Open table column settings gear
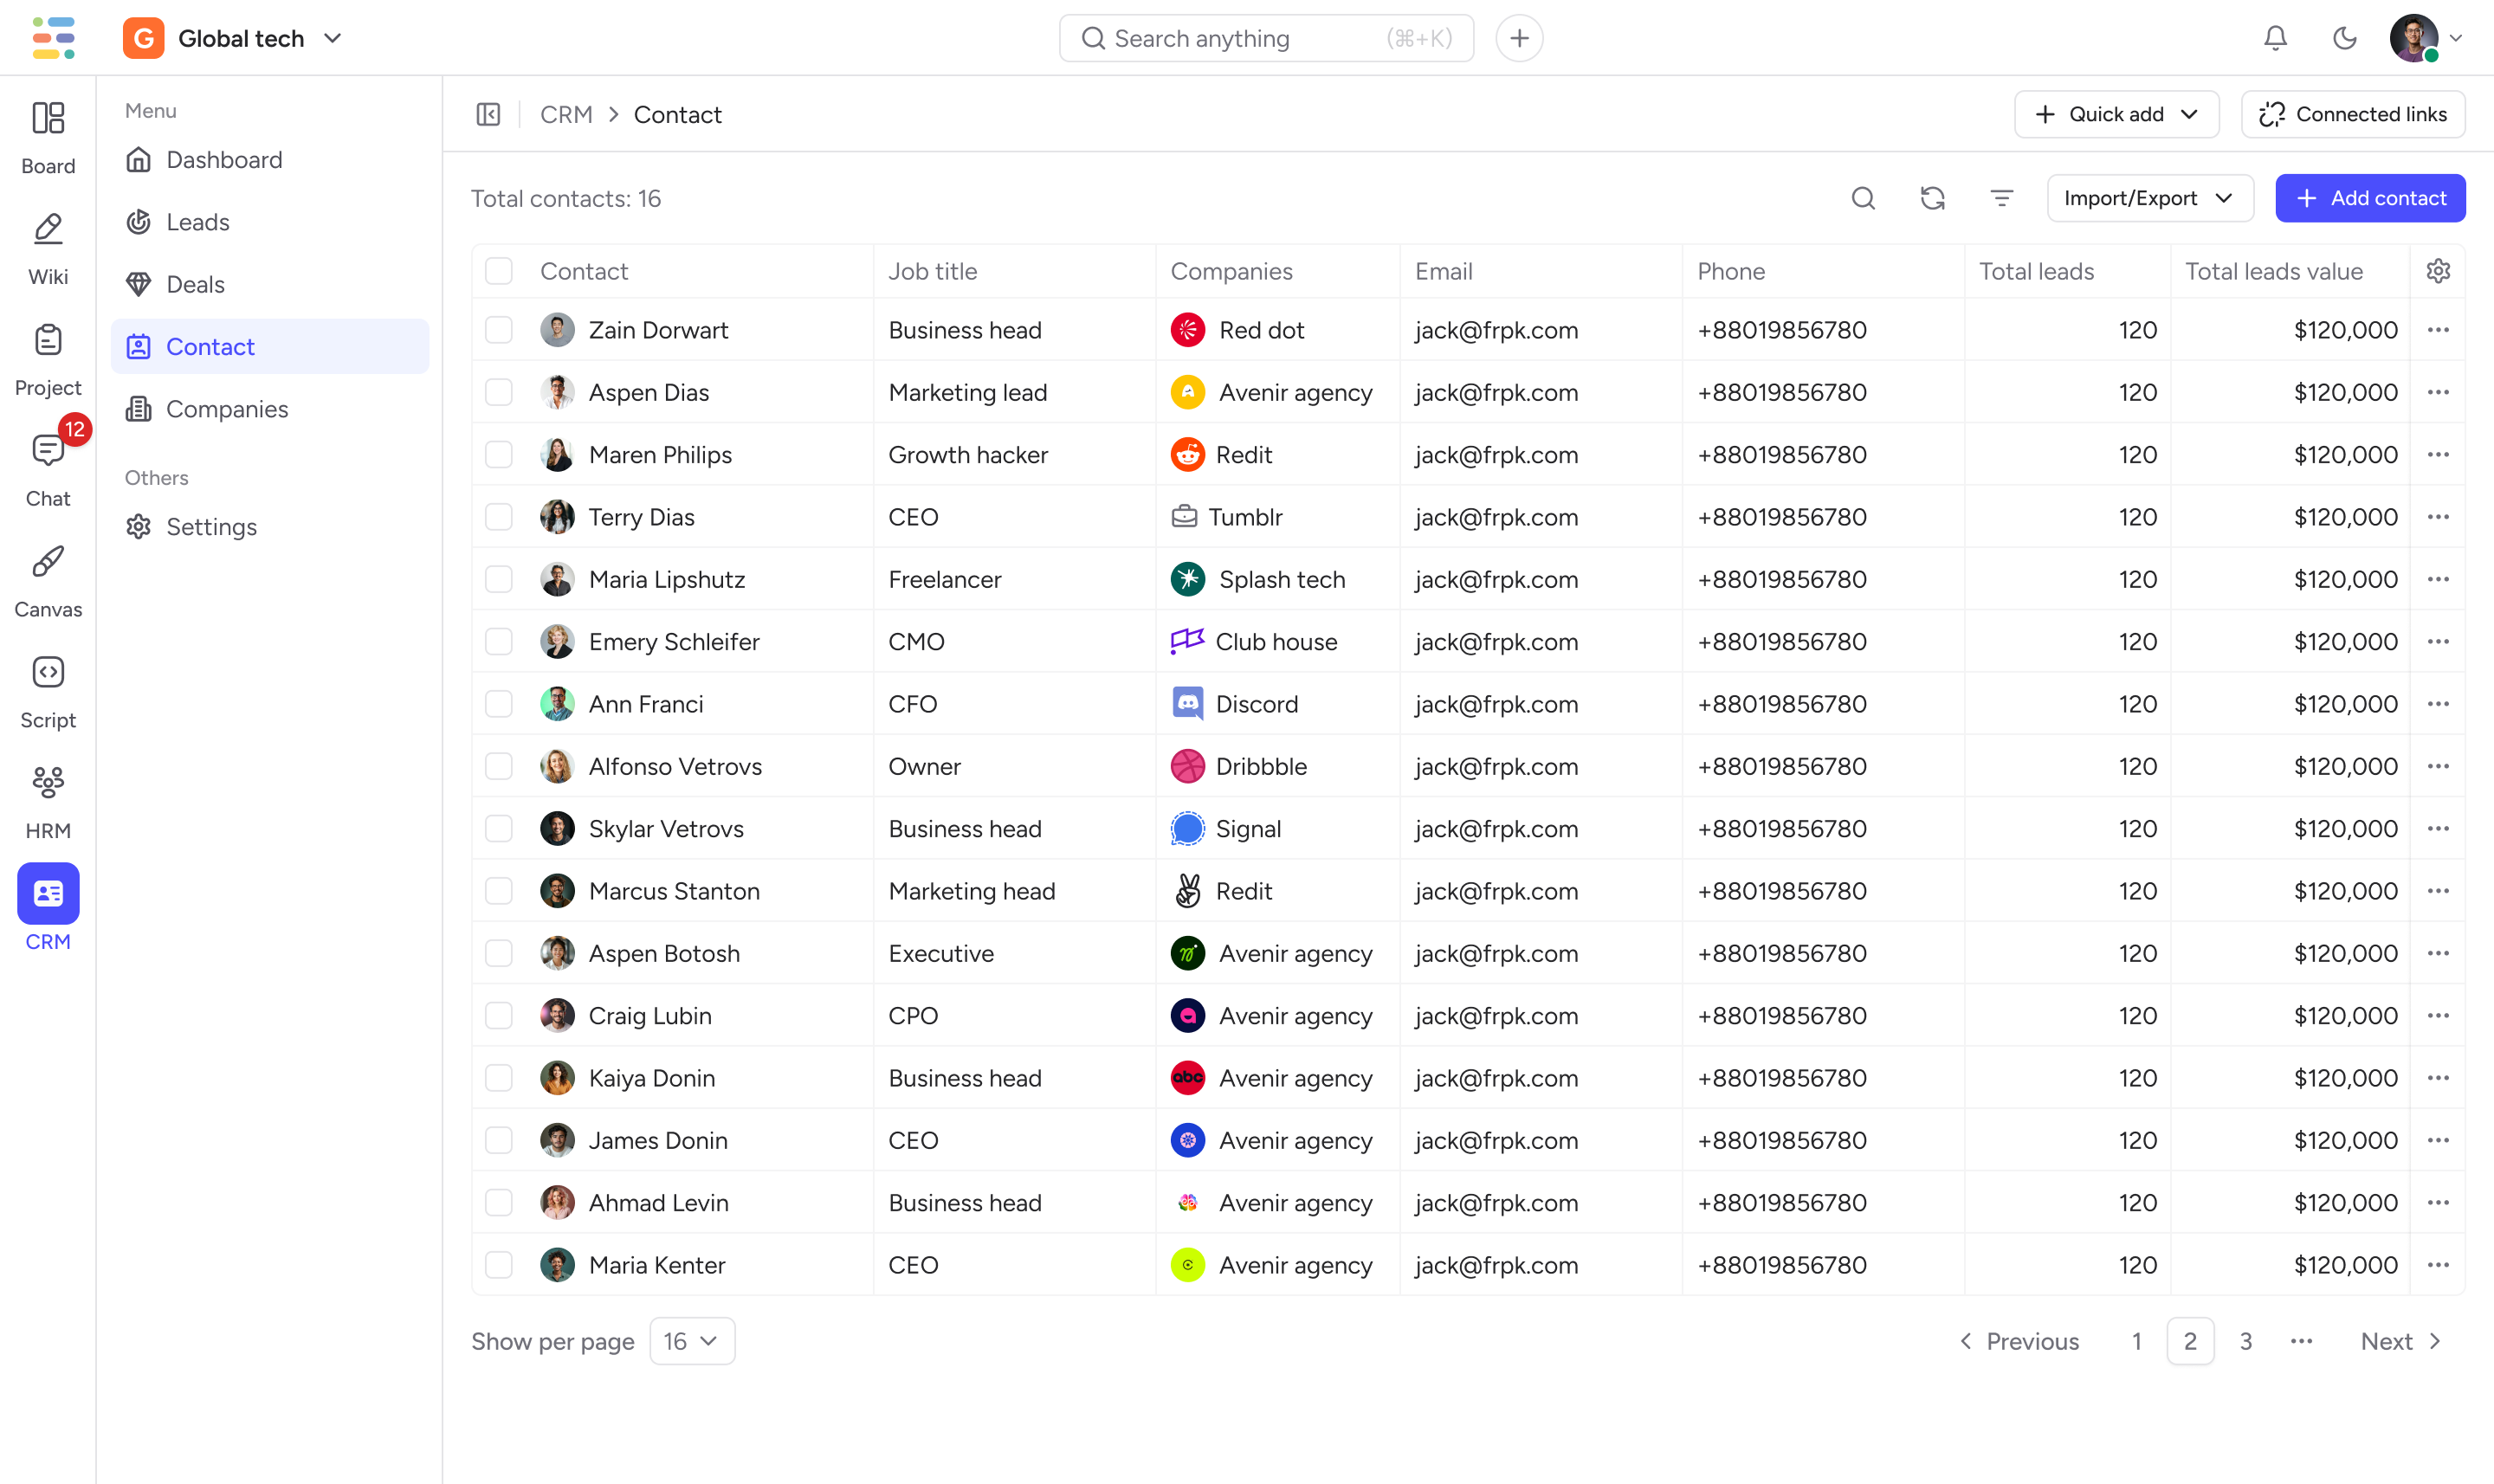2494x1484 pixels. [2438, 271]
